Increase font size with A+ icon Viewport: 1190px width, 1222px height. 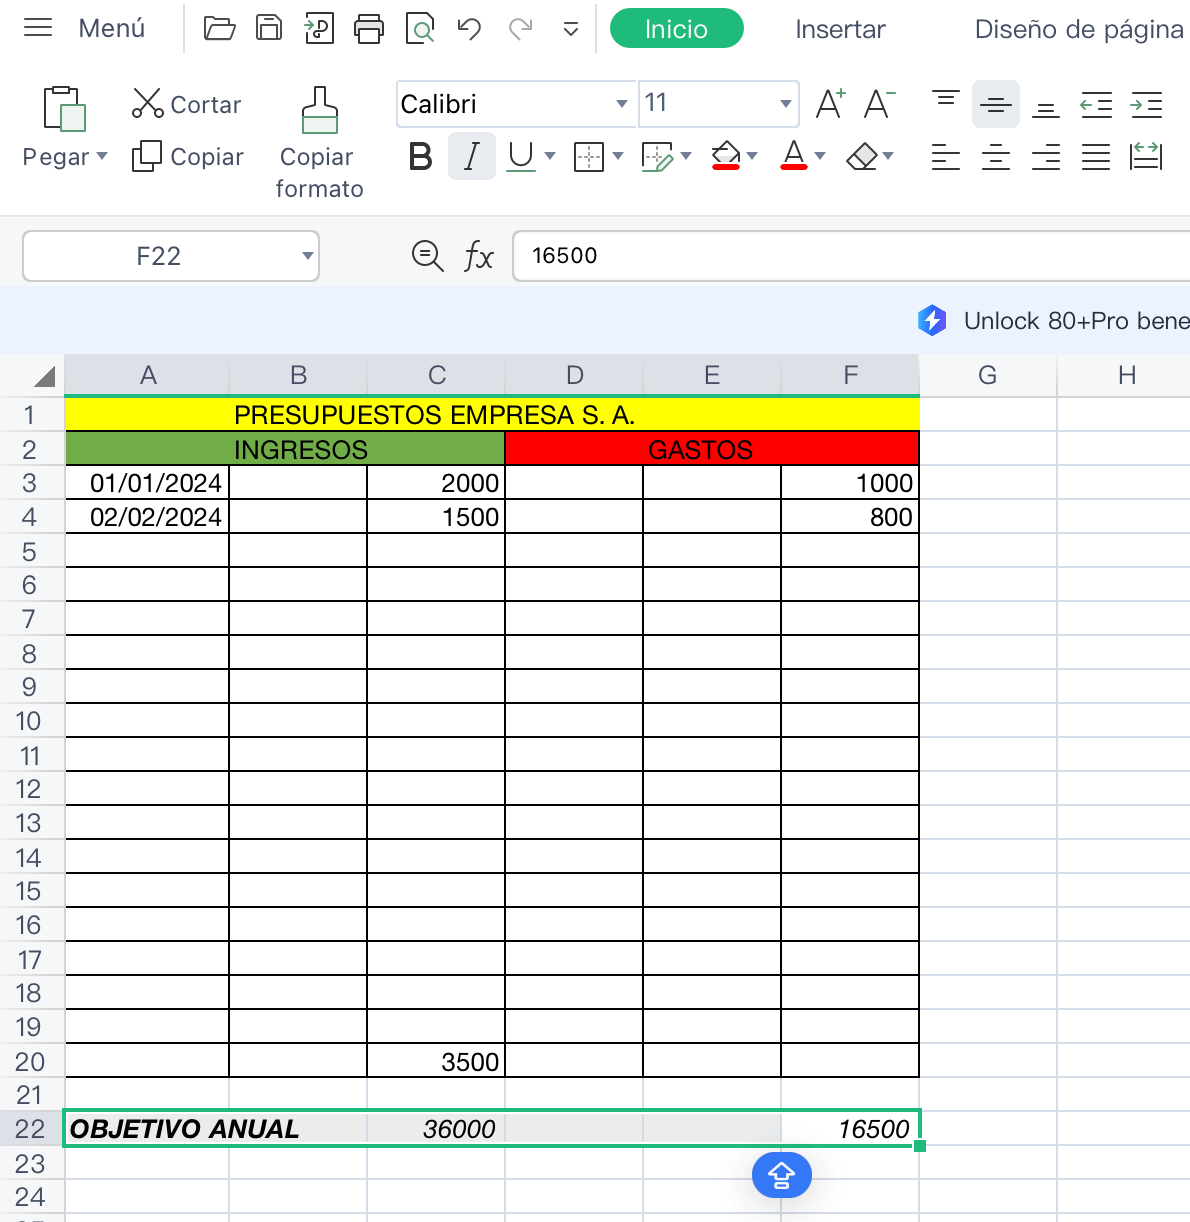(830, 103)
